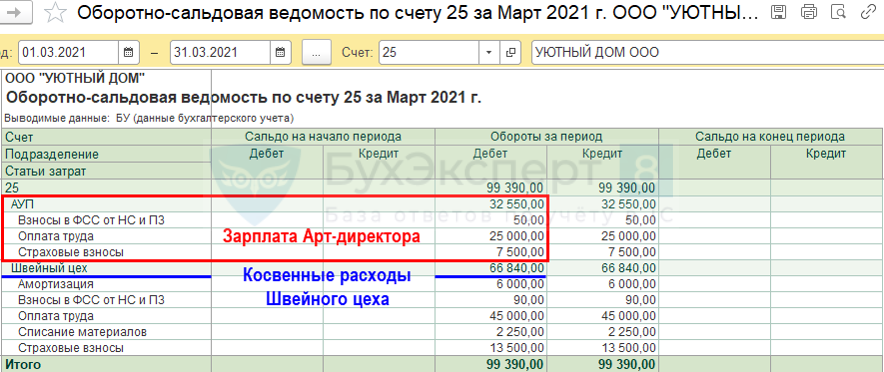Click debit turnover 66 840,00 for Швейный цех
Screen dimensions: 884x372
pos(490,268)
